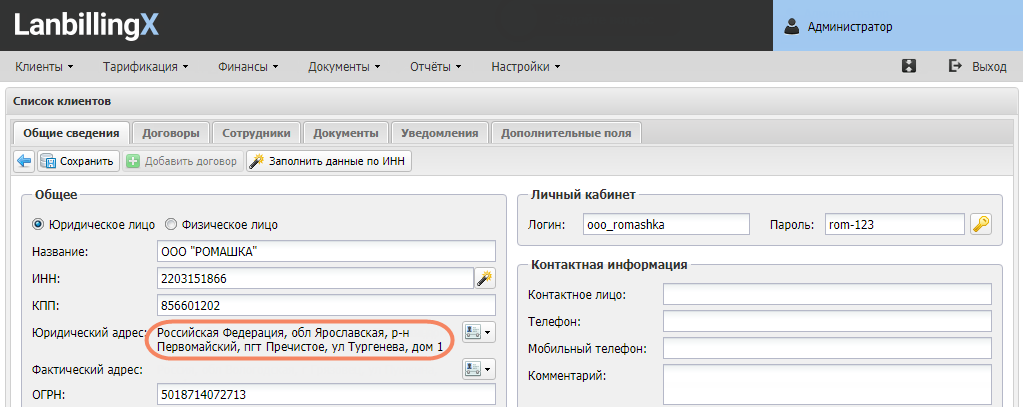Screen dimensions: 1023x407
Task: Open the Настройки menu
Action: (525, 67)
